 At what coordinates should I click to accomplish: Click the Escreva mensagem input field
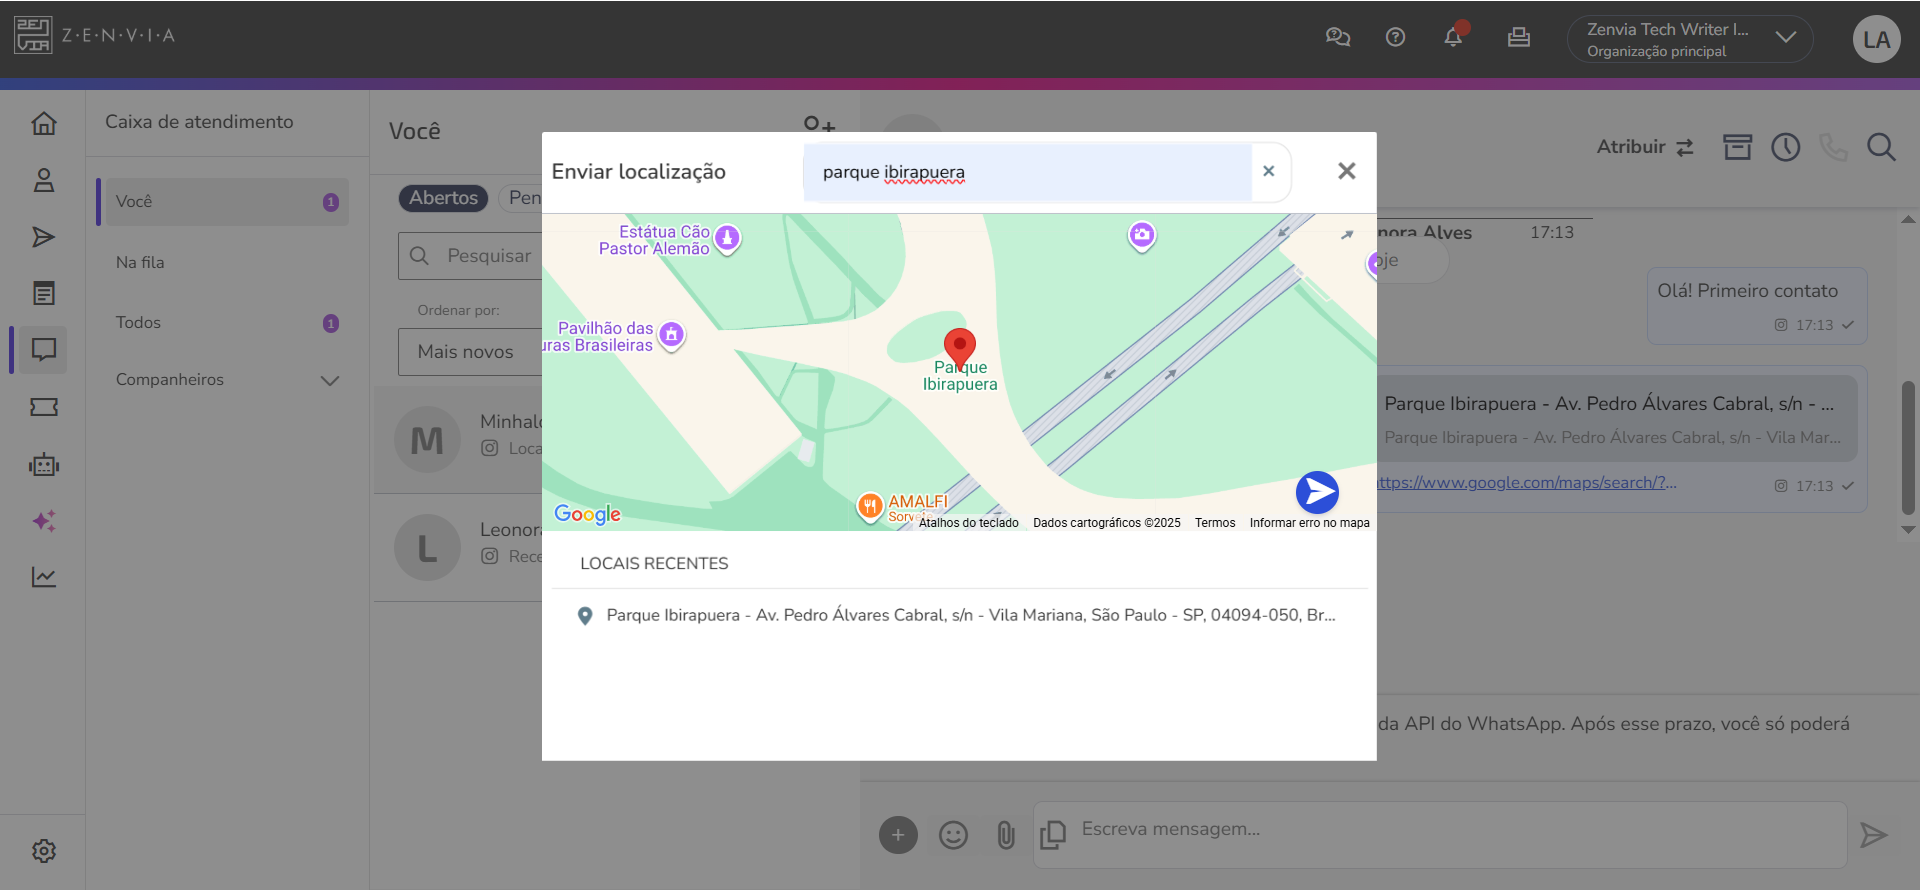(x=1440, y=835)
